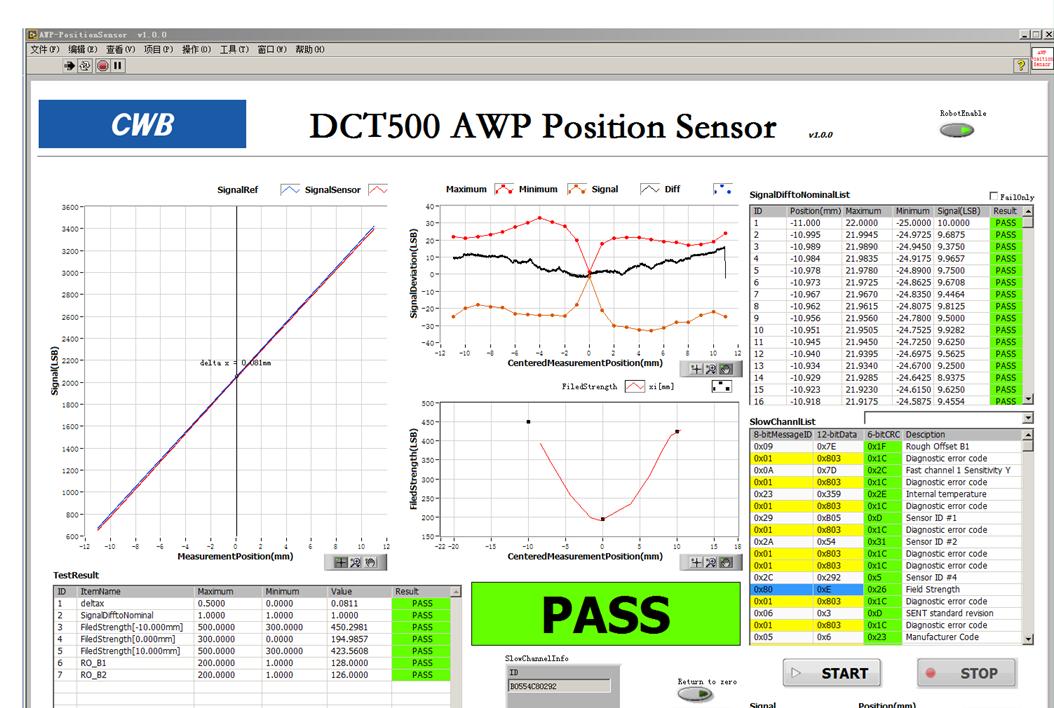Viewport: 1054px width, 708px height.
Task: Click the RO_B1 row in TestResult
Action: coord(252,663)
